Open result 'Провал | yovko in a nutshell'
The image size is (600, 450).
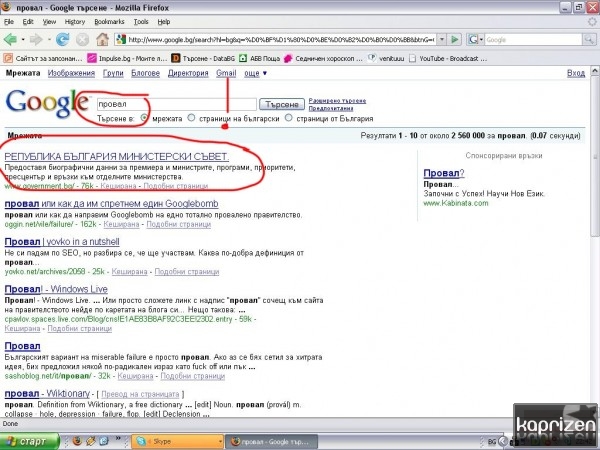point(62,242)
